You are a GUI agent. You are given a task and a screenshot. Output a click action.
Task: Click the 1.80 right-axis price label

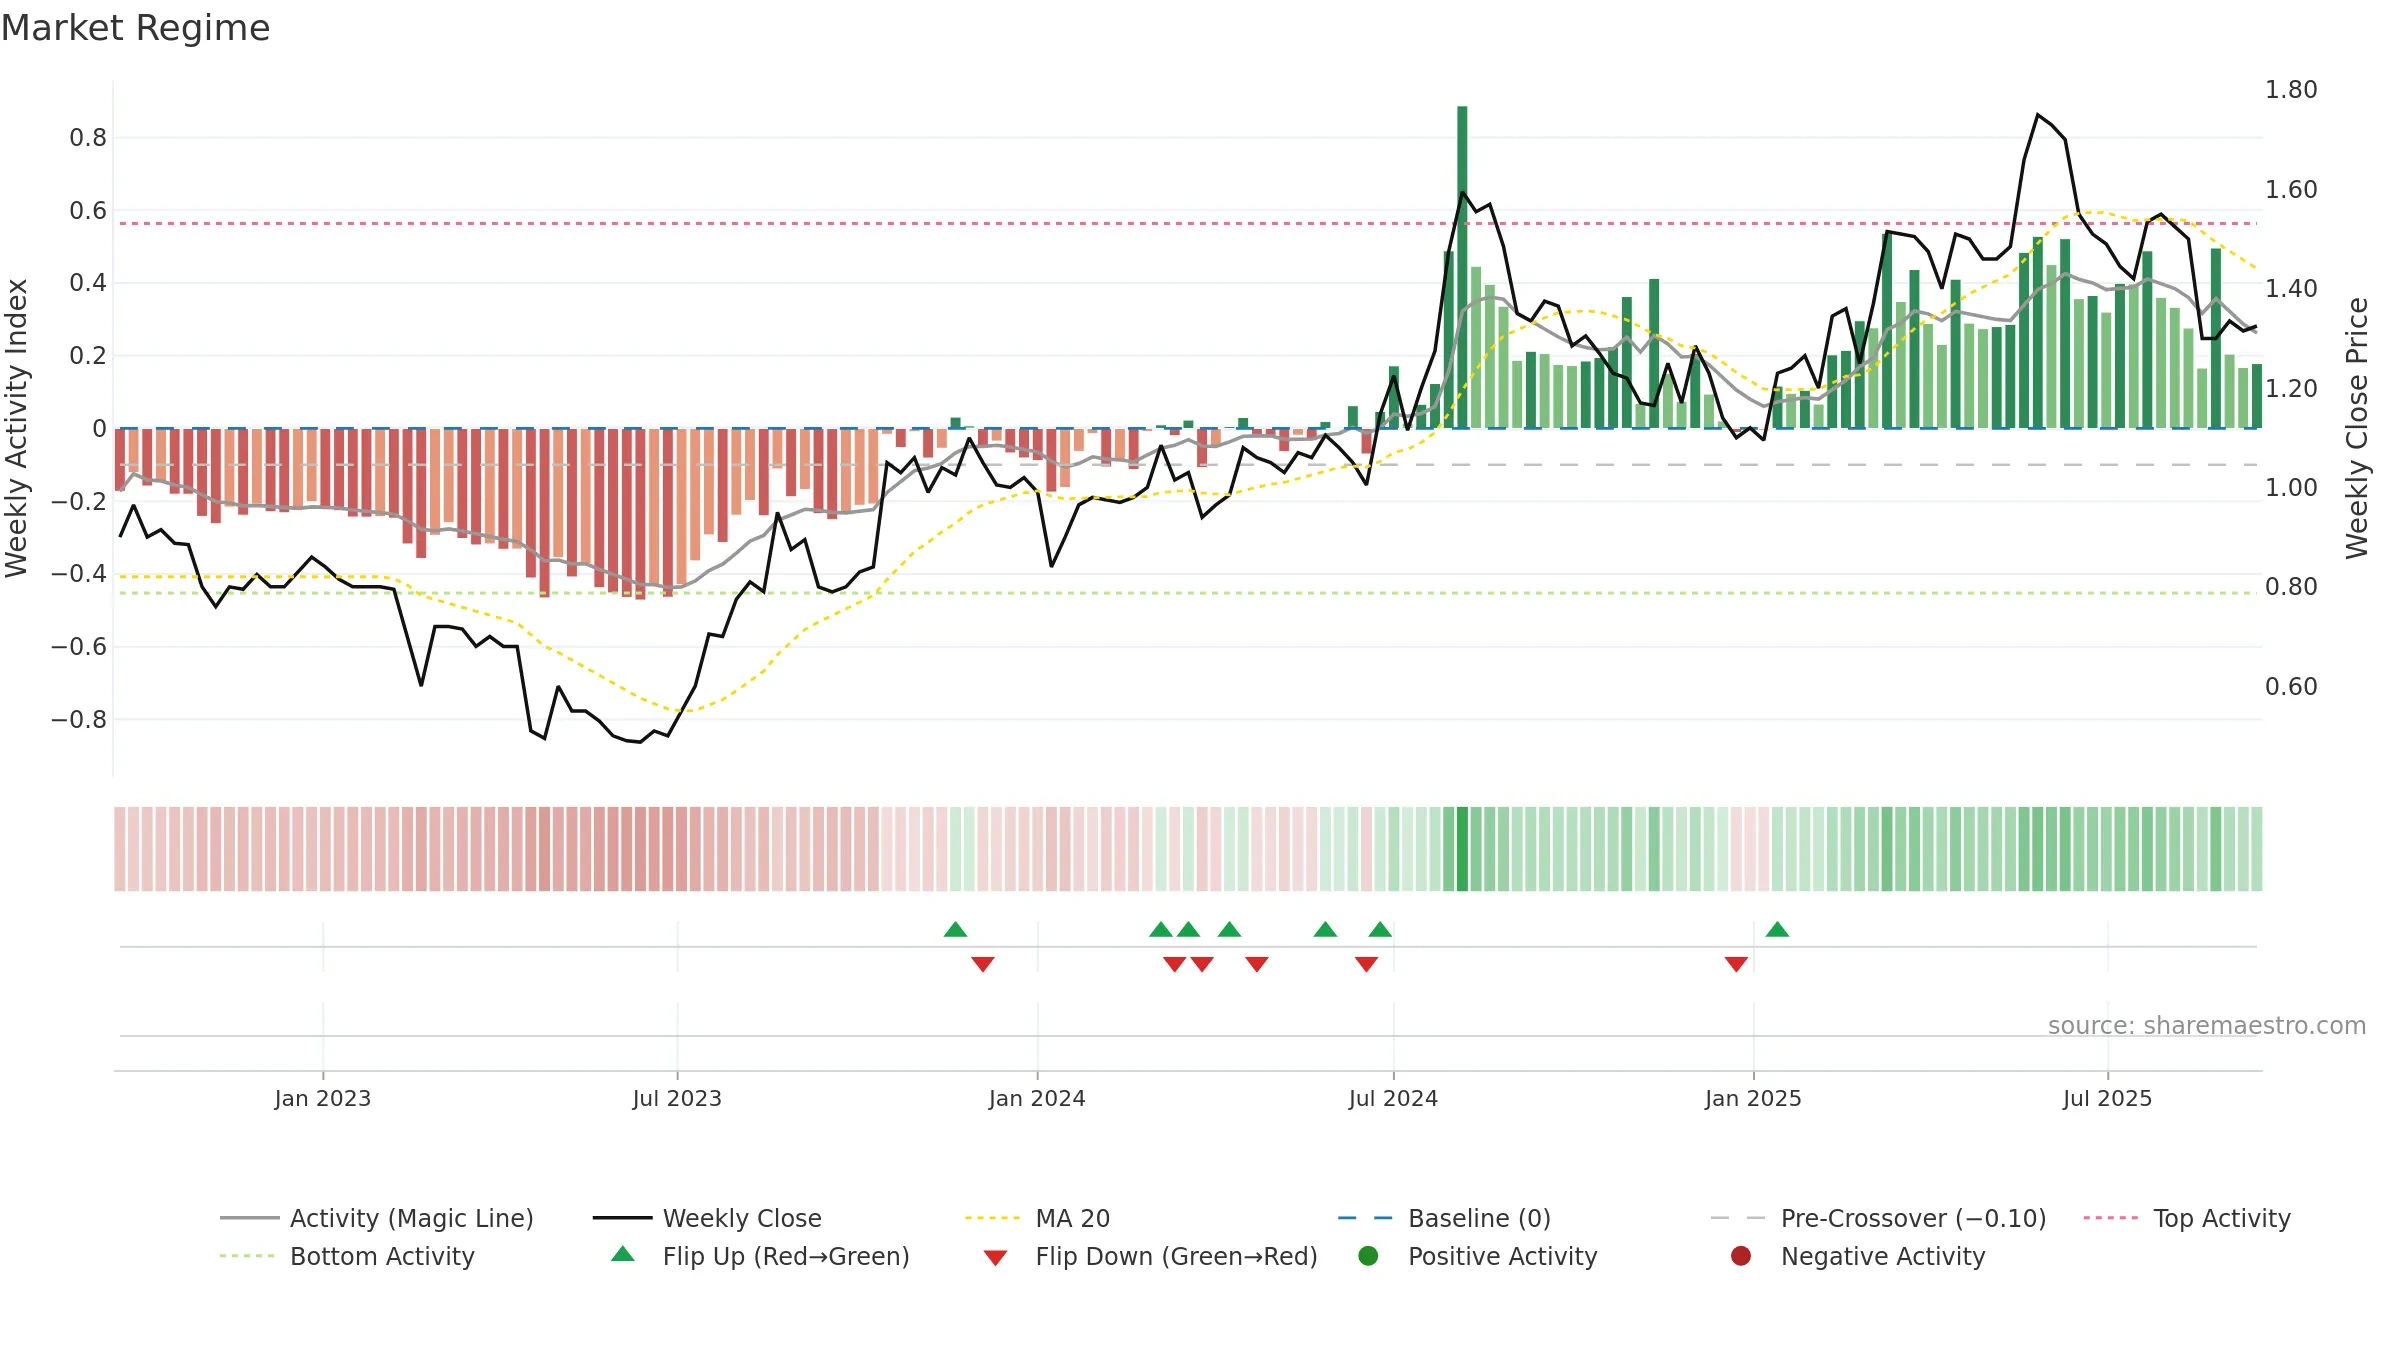(x=2291, y=90)
